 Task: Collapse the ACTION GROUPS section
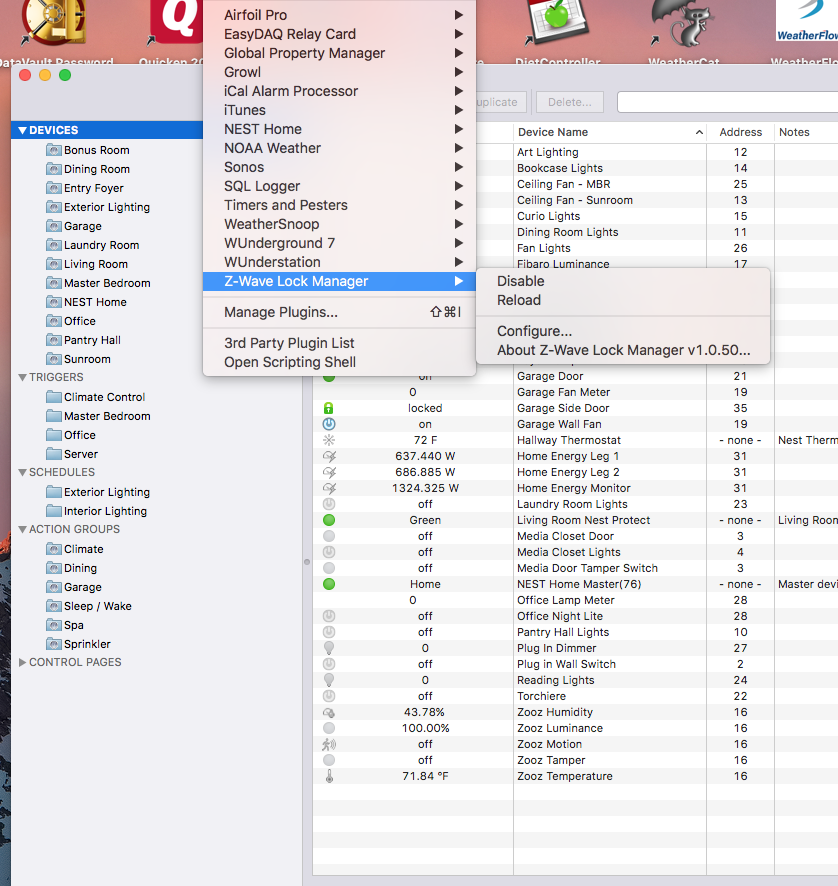tap(23, 529)
